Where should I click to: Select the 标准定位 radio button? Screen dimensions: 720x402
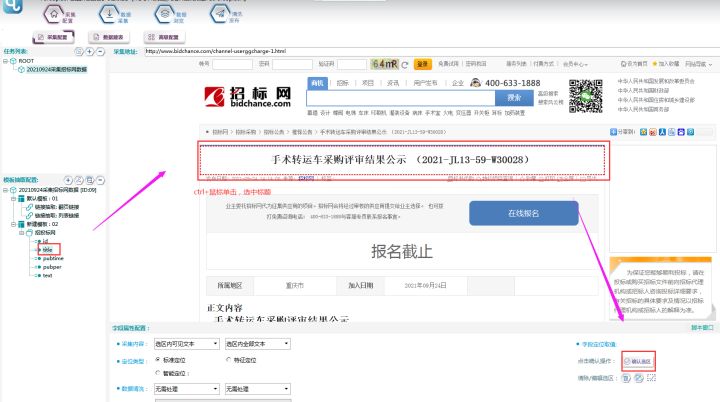158,360
